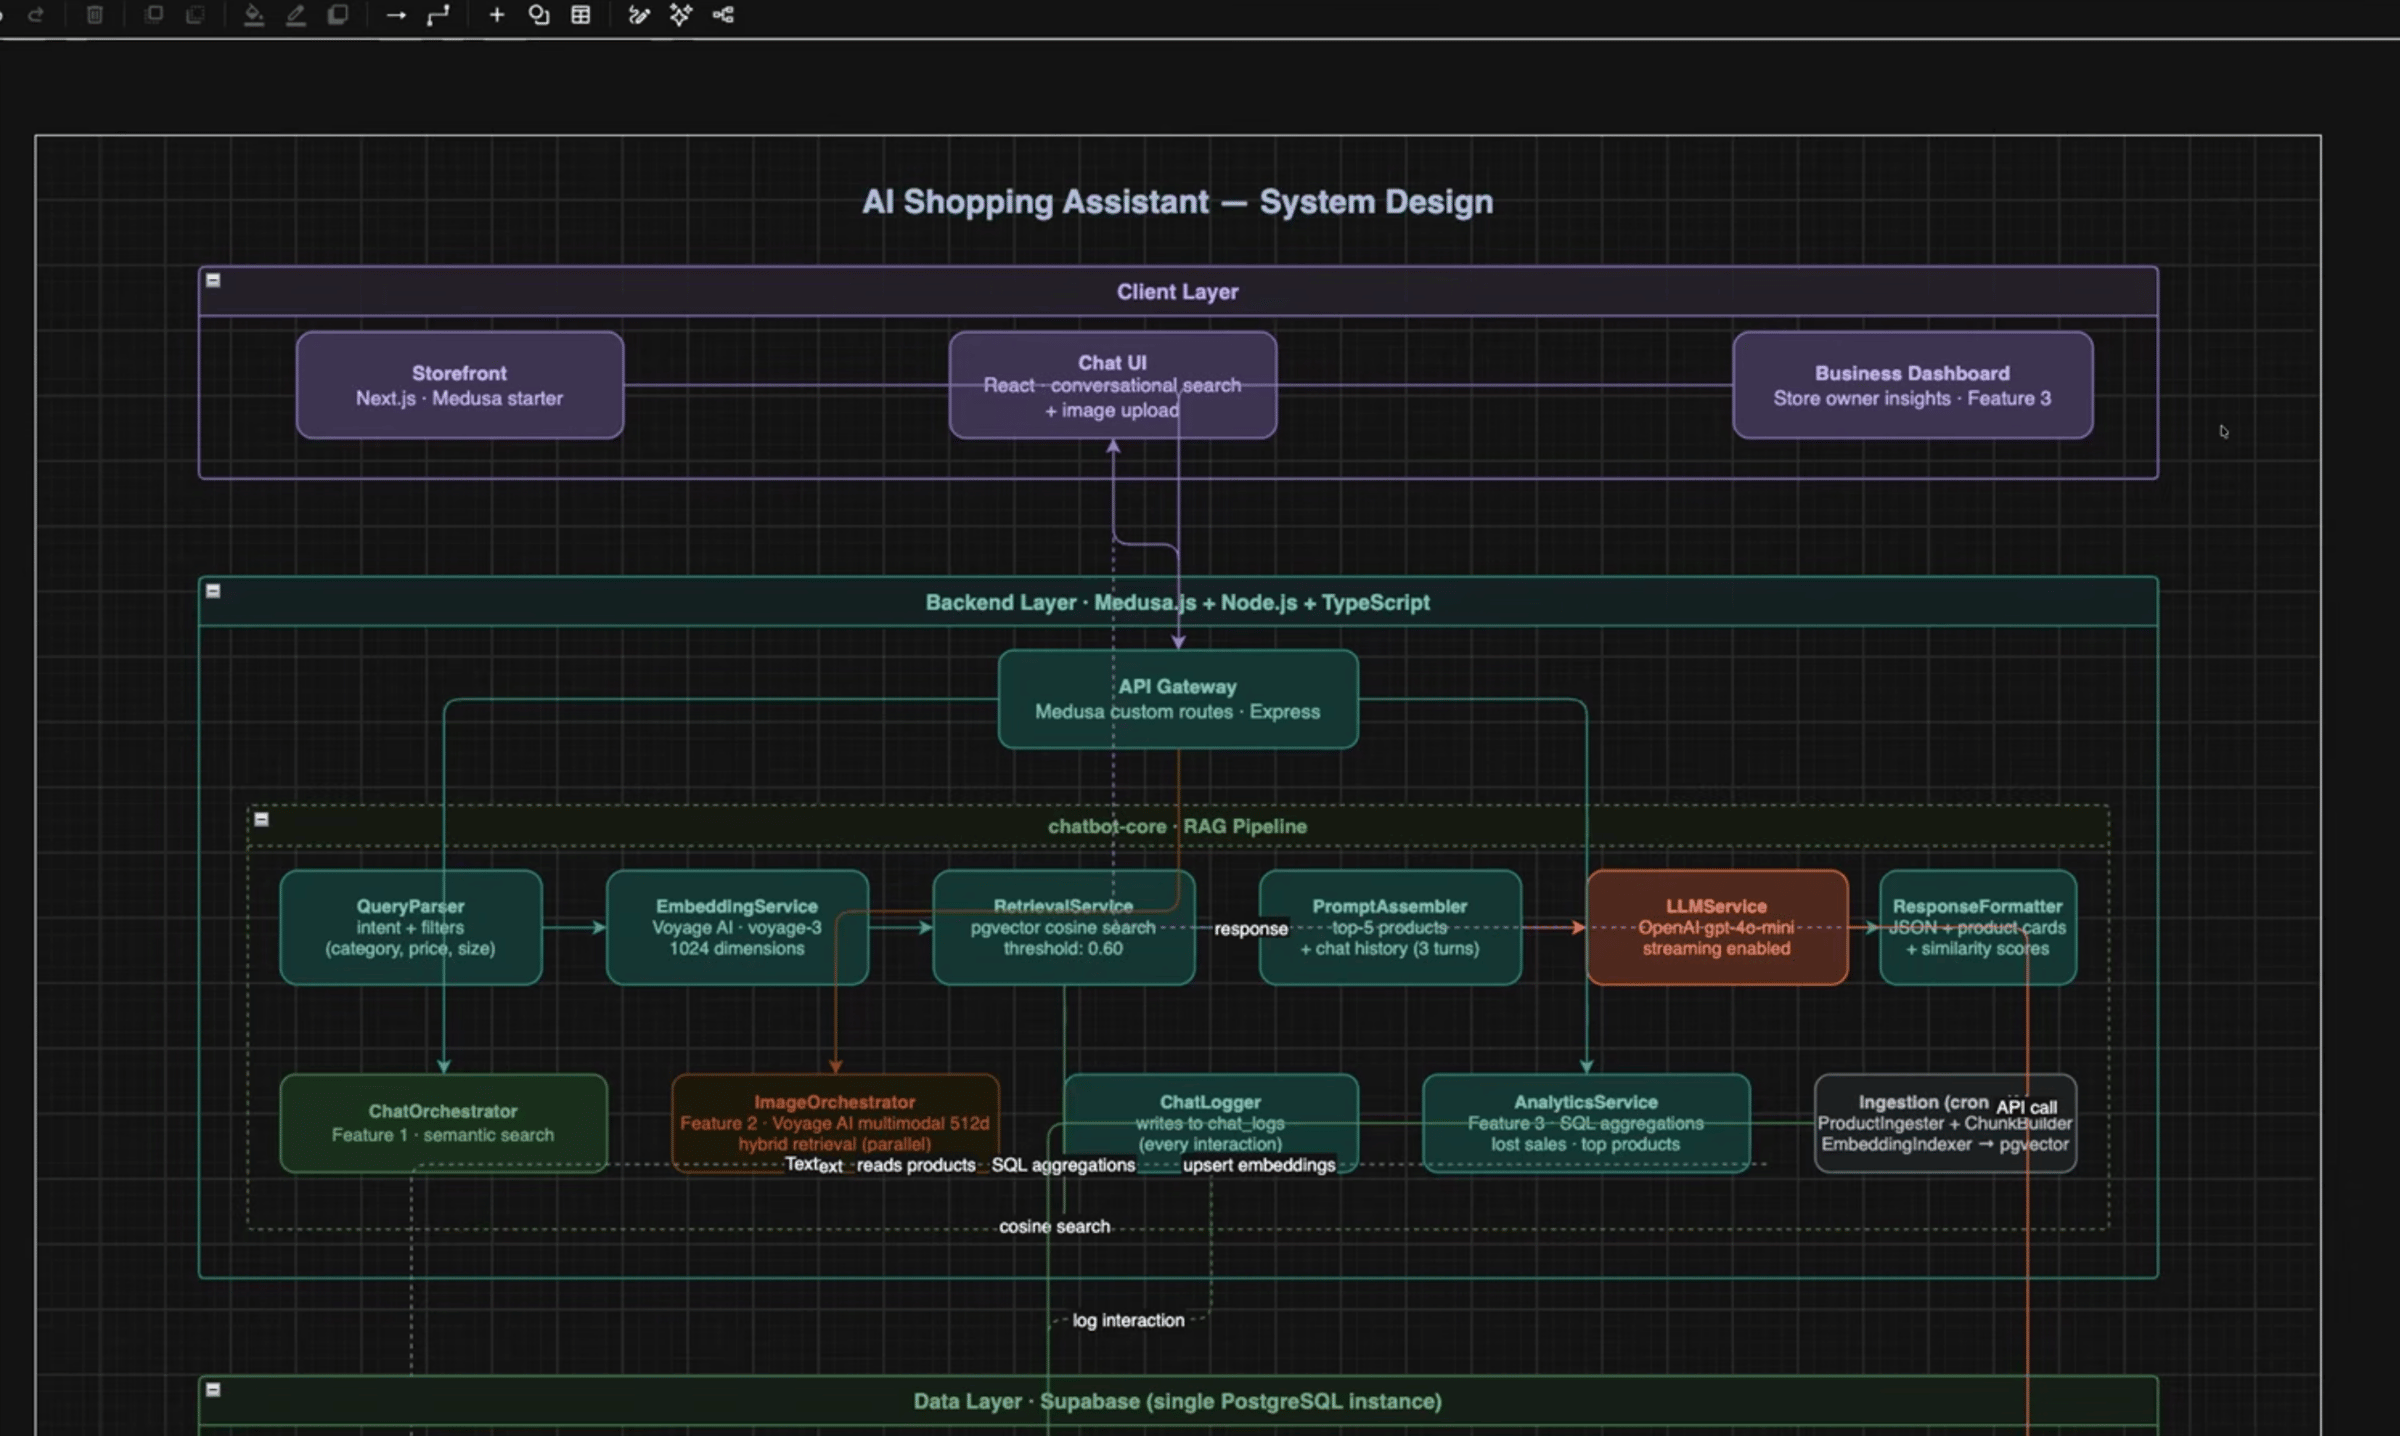The image size is (2400, 1436).
Task: Click the 'upsert embeddings' edge label
Action: pyautogui.click(x=1259, y=1165)
